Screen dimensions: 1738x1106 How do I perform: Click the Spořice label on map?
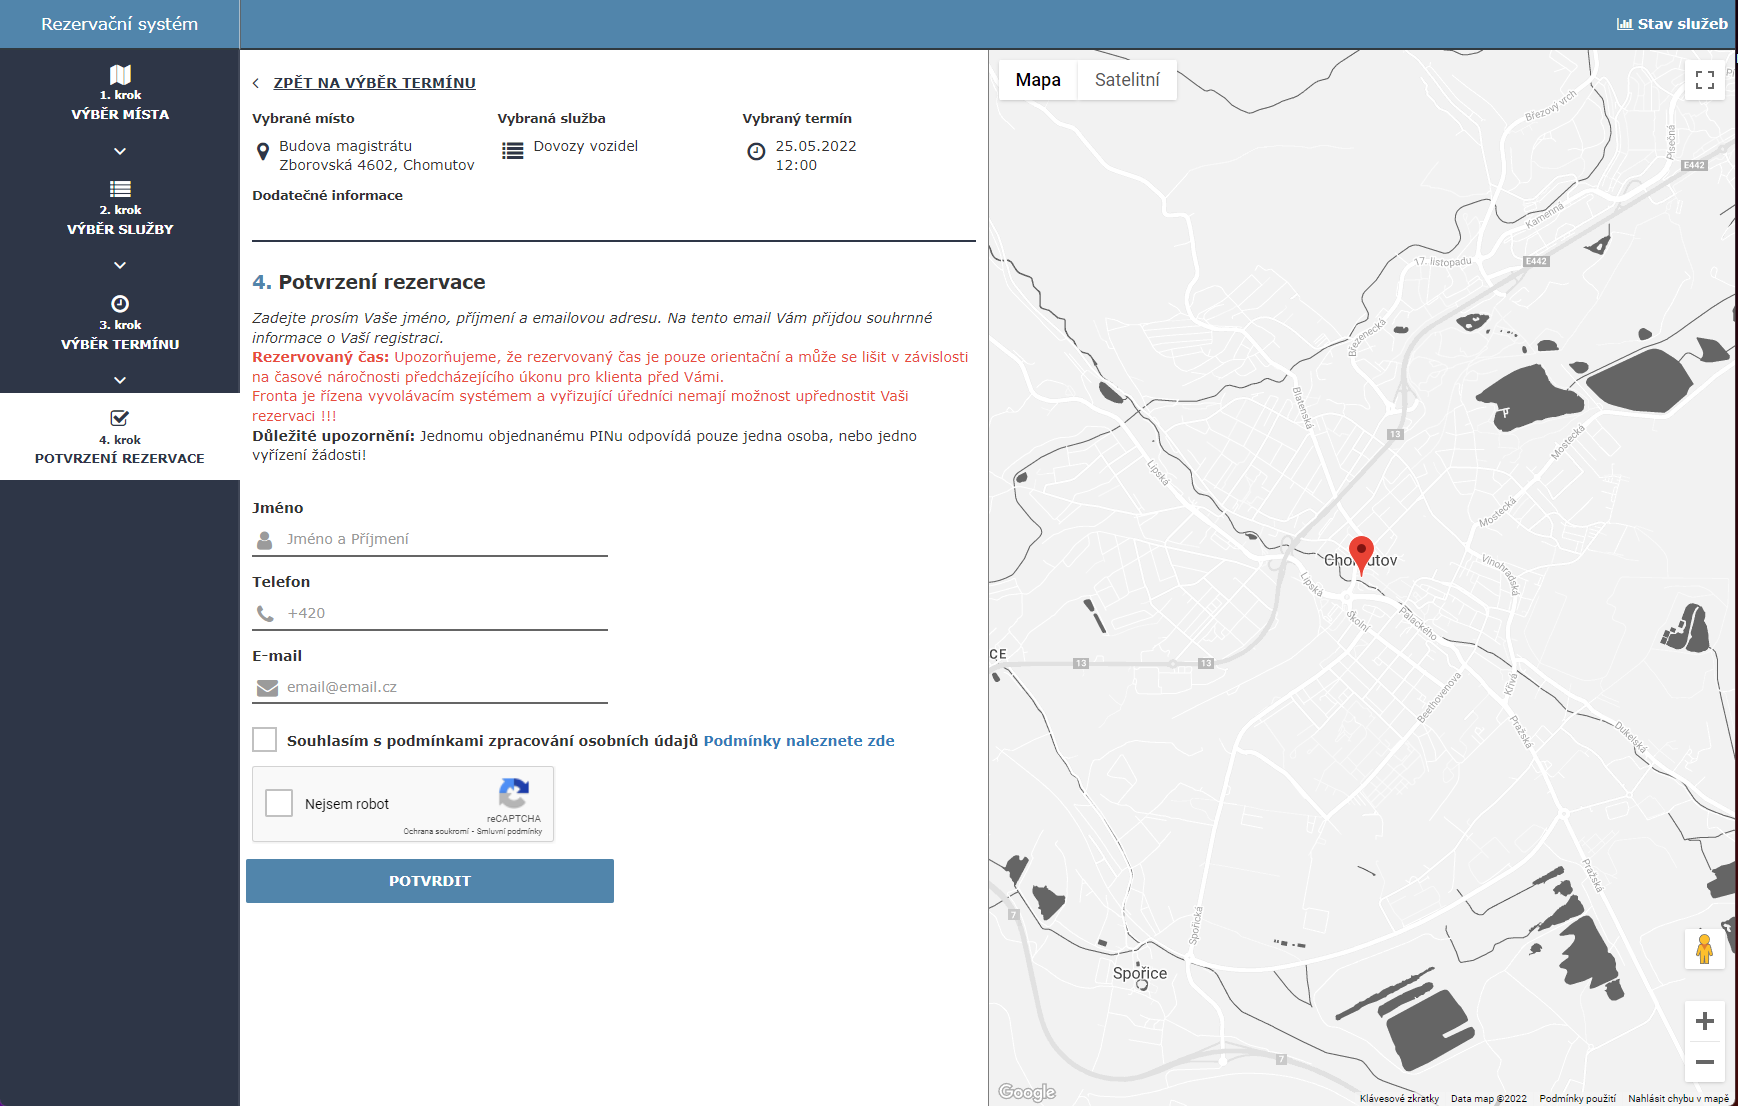click(1140, 973)
